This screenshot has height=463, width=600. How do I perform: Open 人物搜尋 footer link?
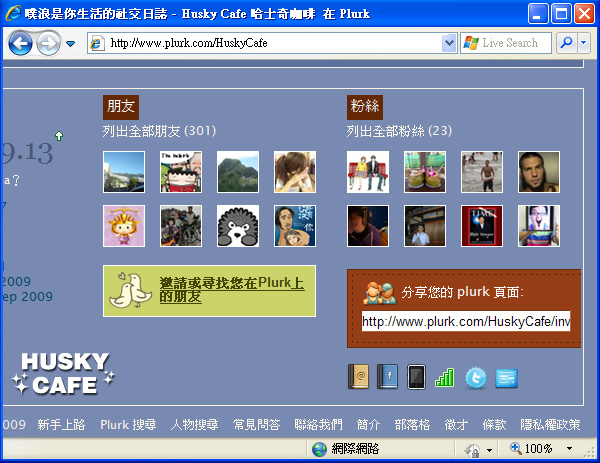click(194, 425)
